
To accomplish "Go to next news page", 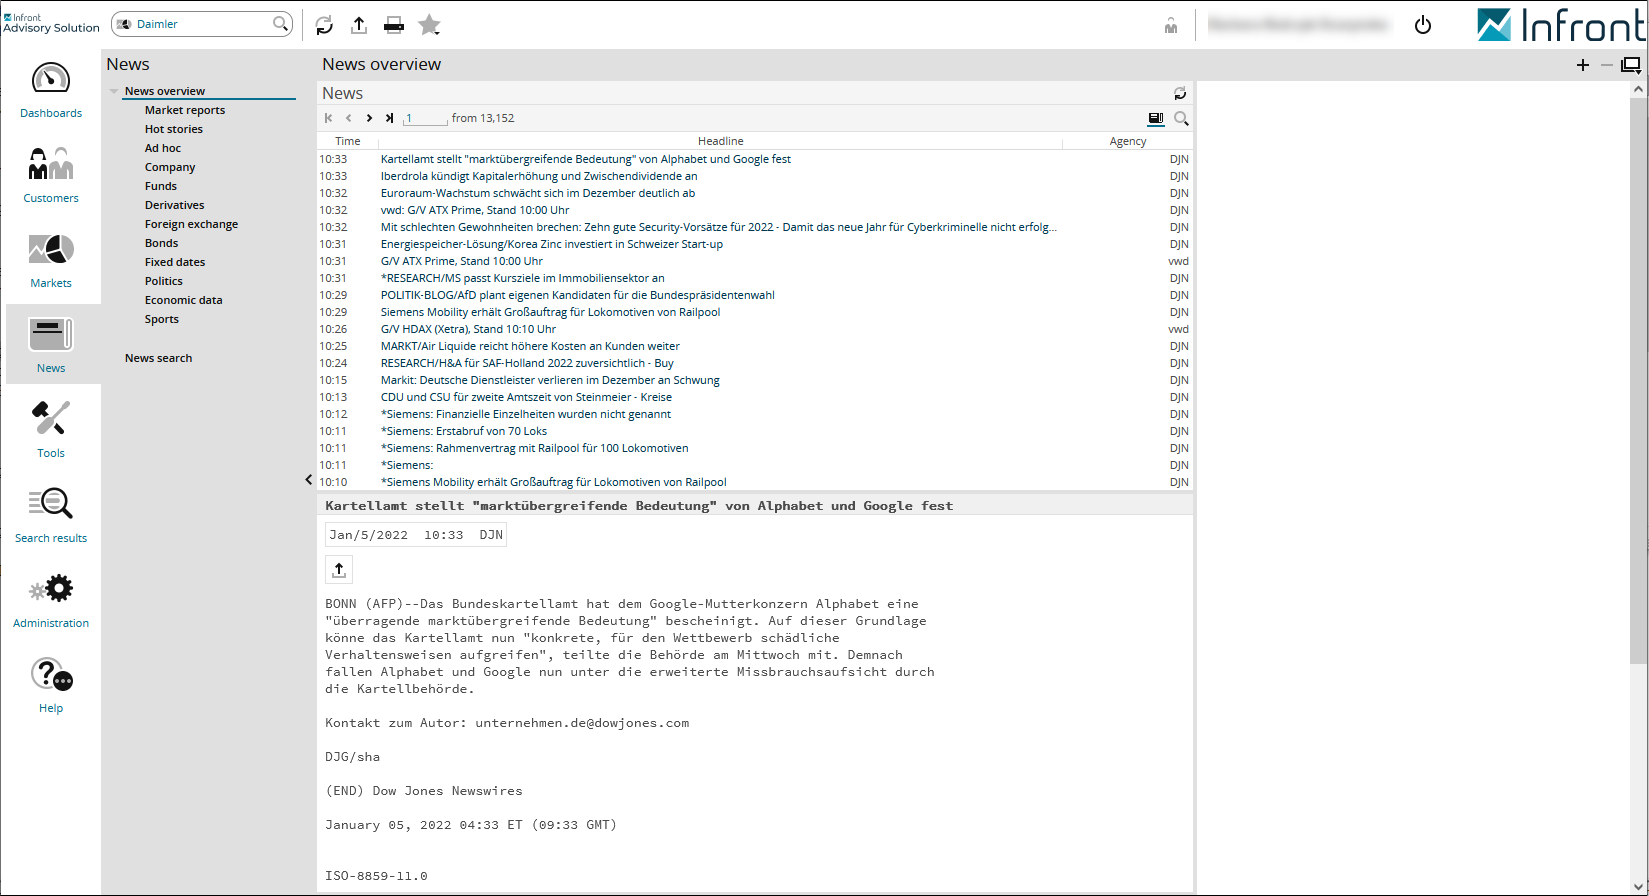I will [x=369, y=118].
